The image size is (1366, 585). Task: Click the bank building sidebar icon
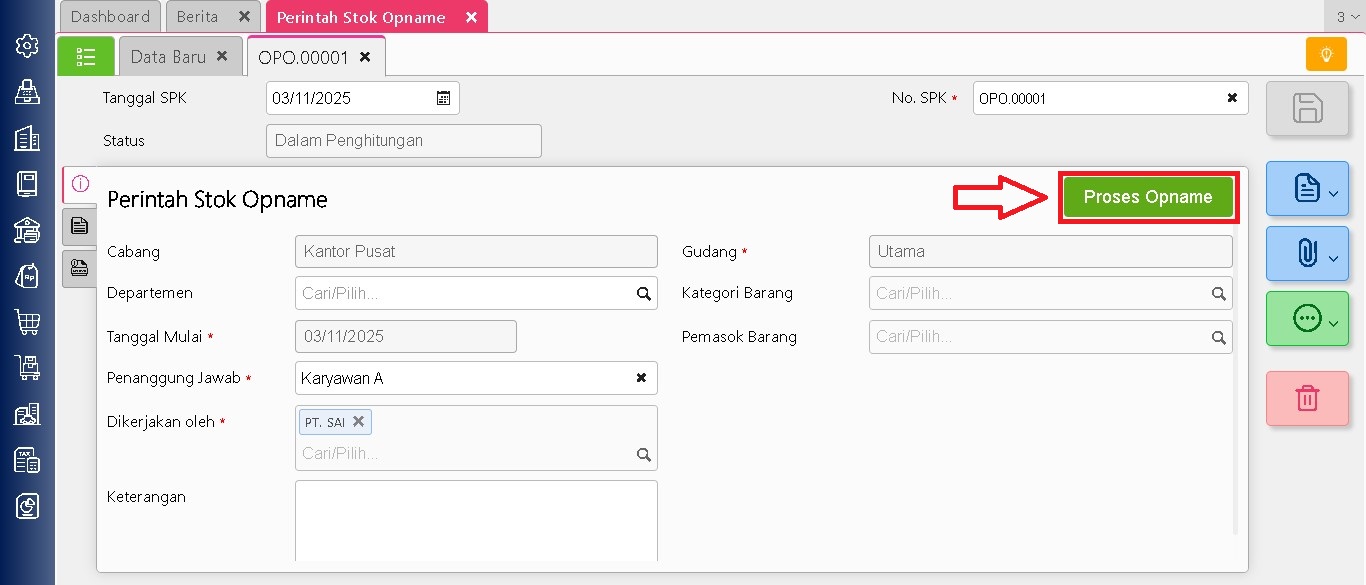pos(27,230)
